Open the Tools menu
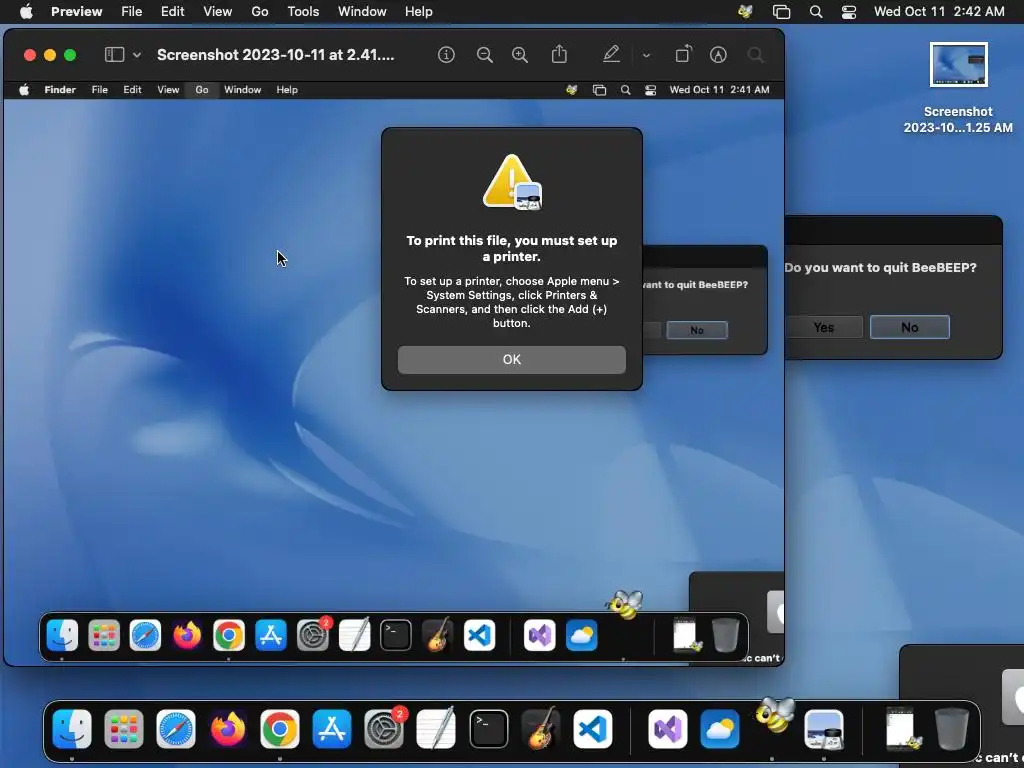1024x768 pixels. (x=303, y=11)
